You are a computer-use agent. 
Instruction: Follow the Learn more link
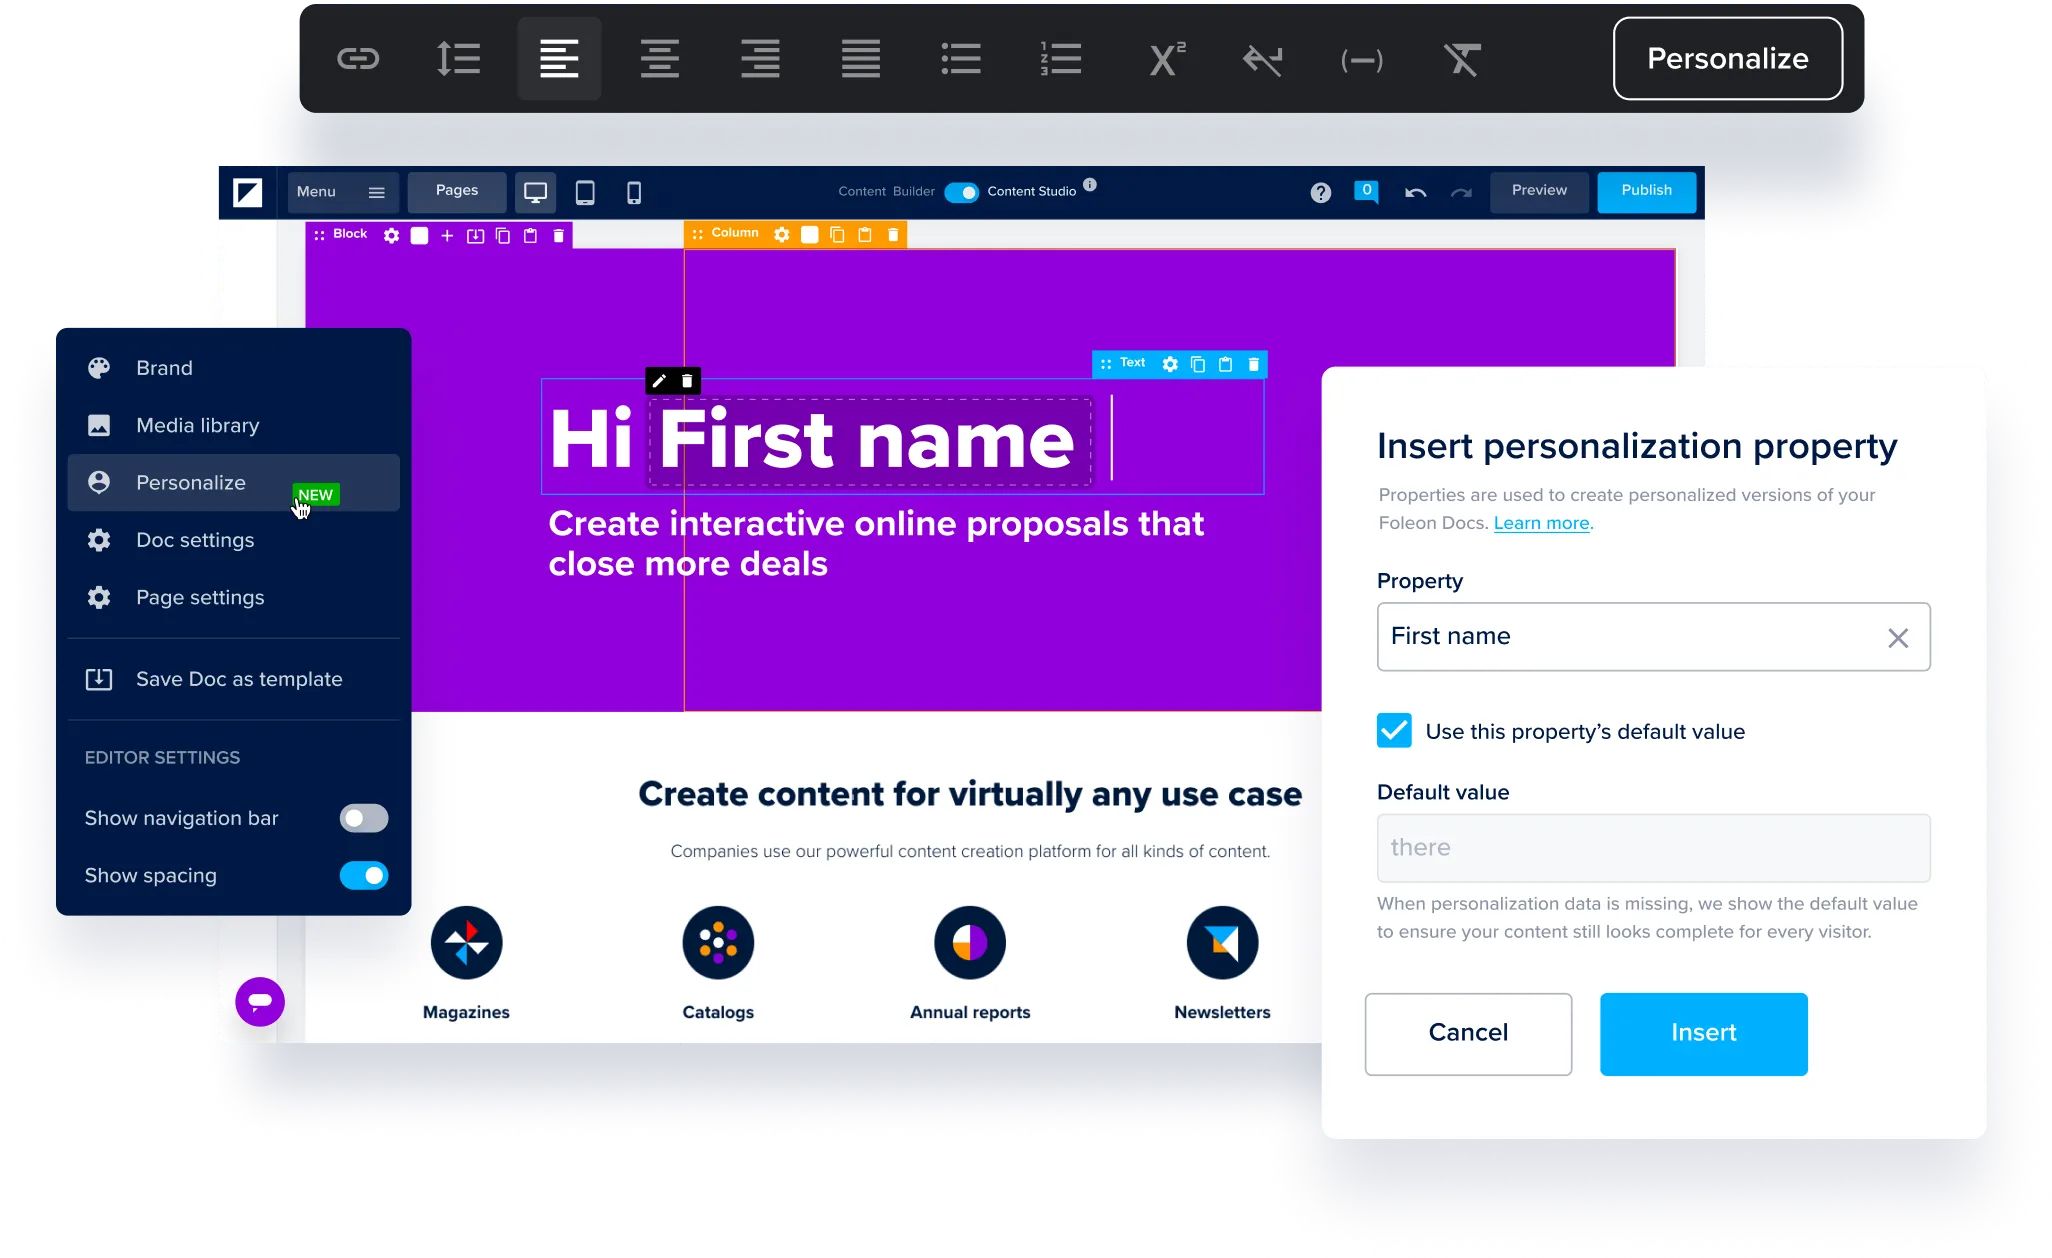tap(1541, 523)
